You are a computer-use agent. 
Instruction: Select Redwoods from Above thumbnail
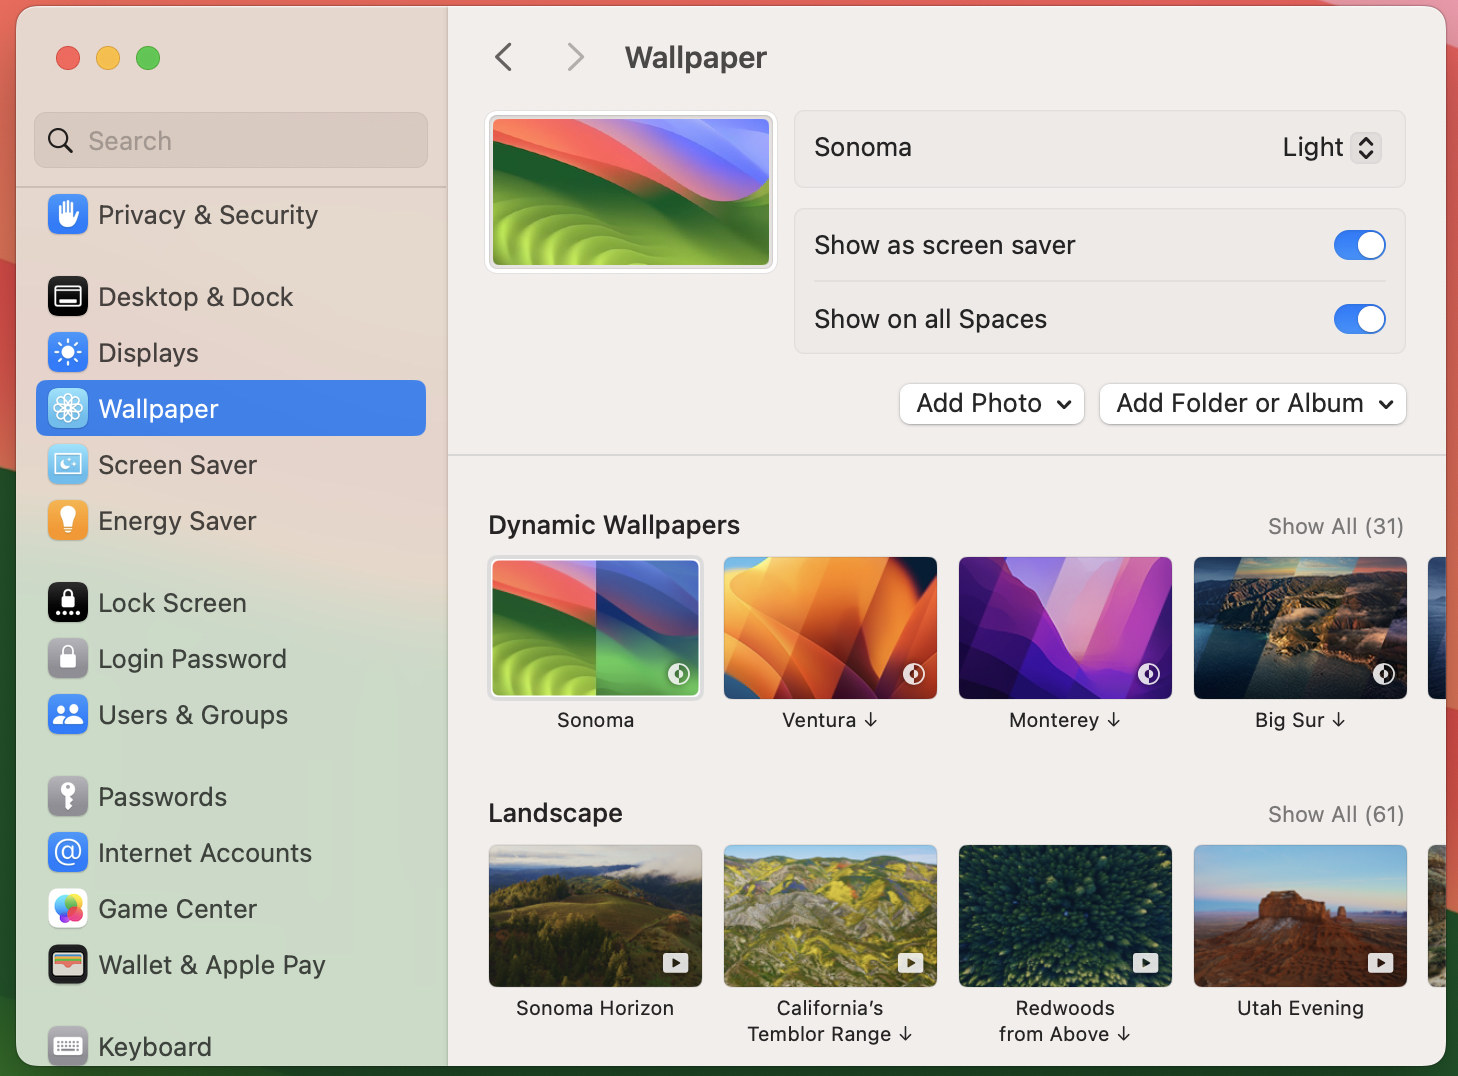pyautogui.click(x=1065, y=916)
